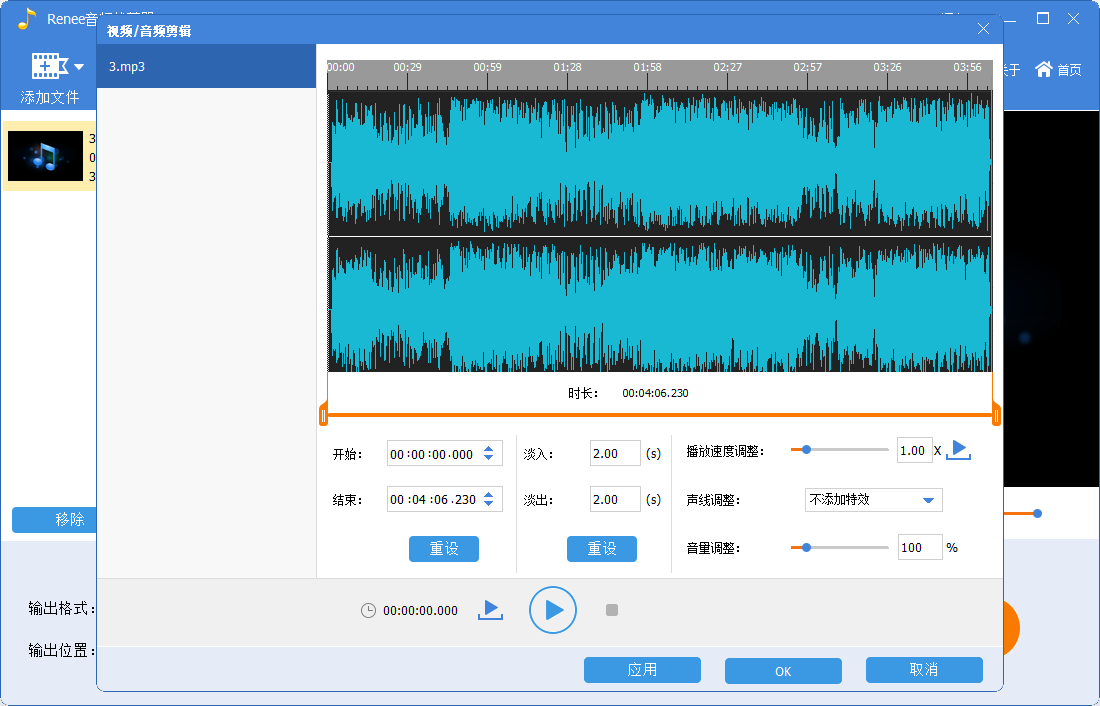Click the fade-out duration field
The width and height of the screenshot is (1100, 706).
(615, 500)
